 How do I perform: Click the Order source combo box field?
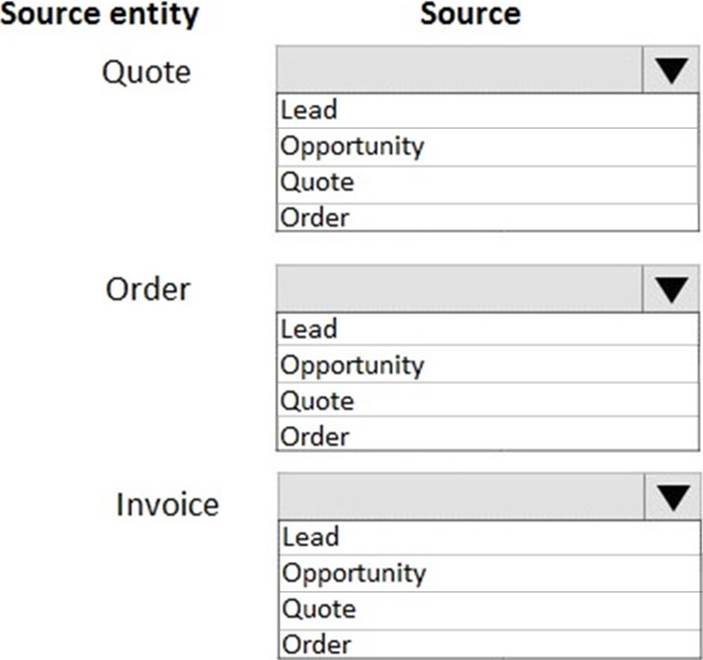pyautogui.click(x=460, y=289)
